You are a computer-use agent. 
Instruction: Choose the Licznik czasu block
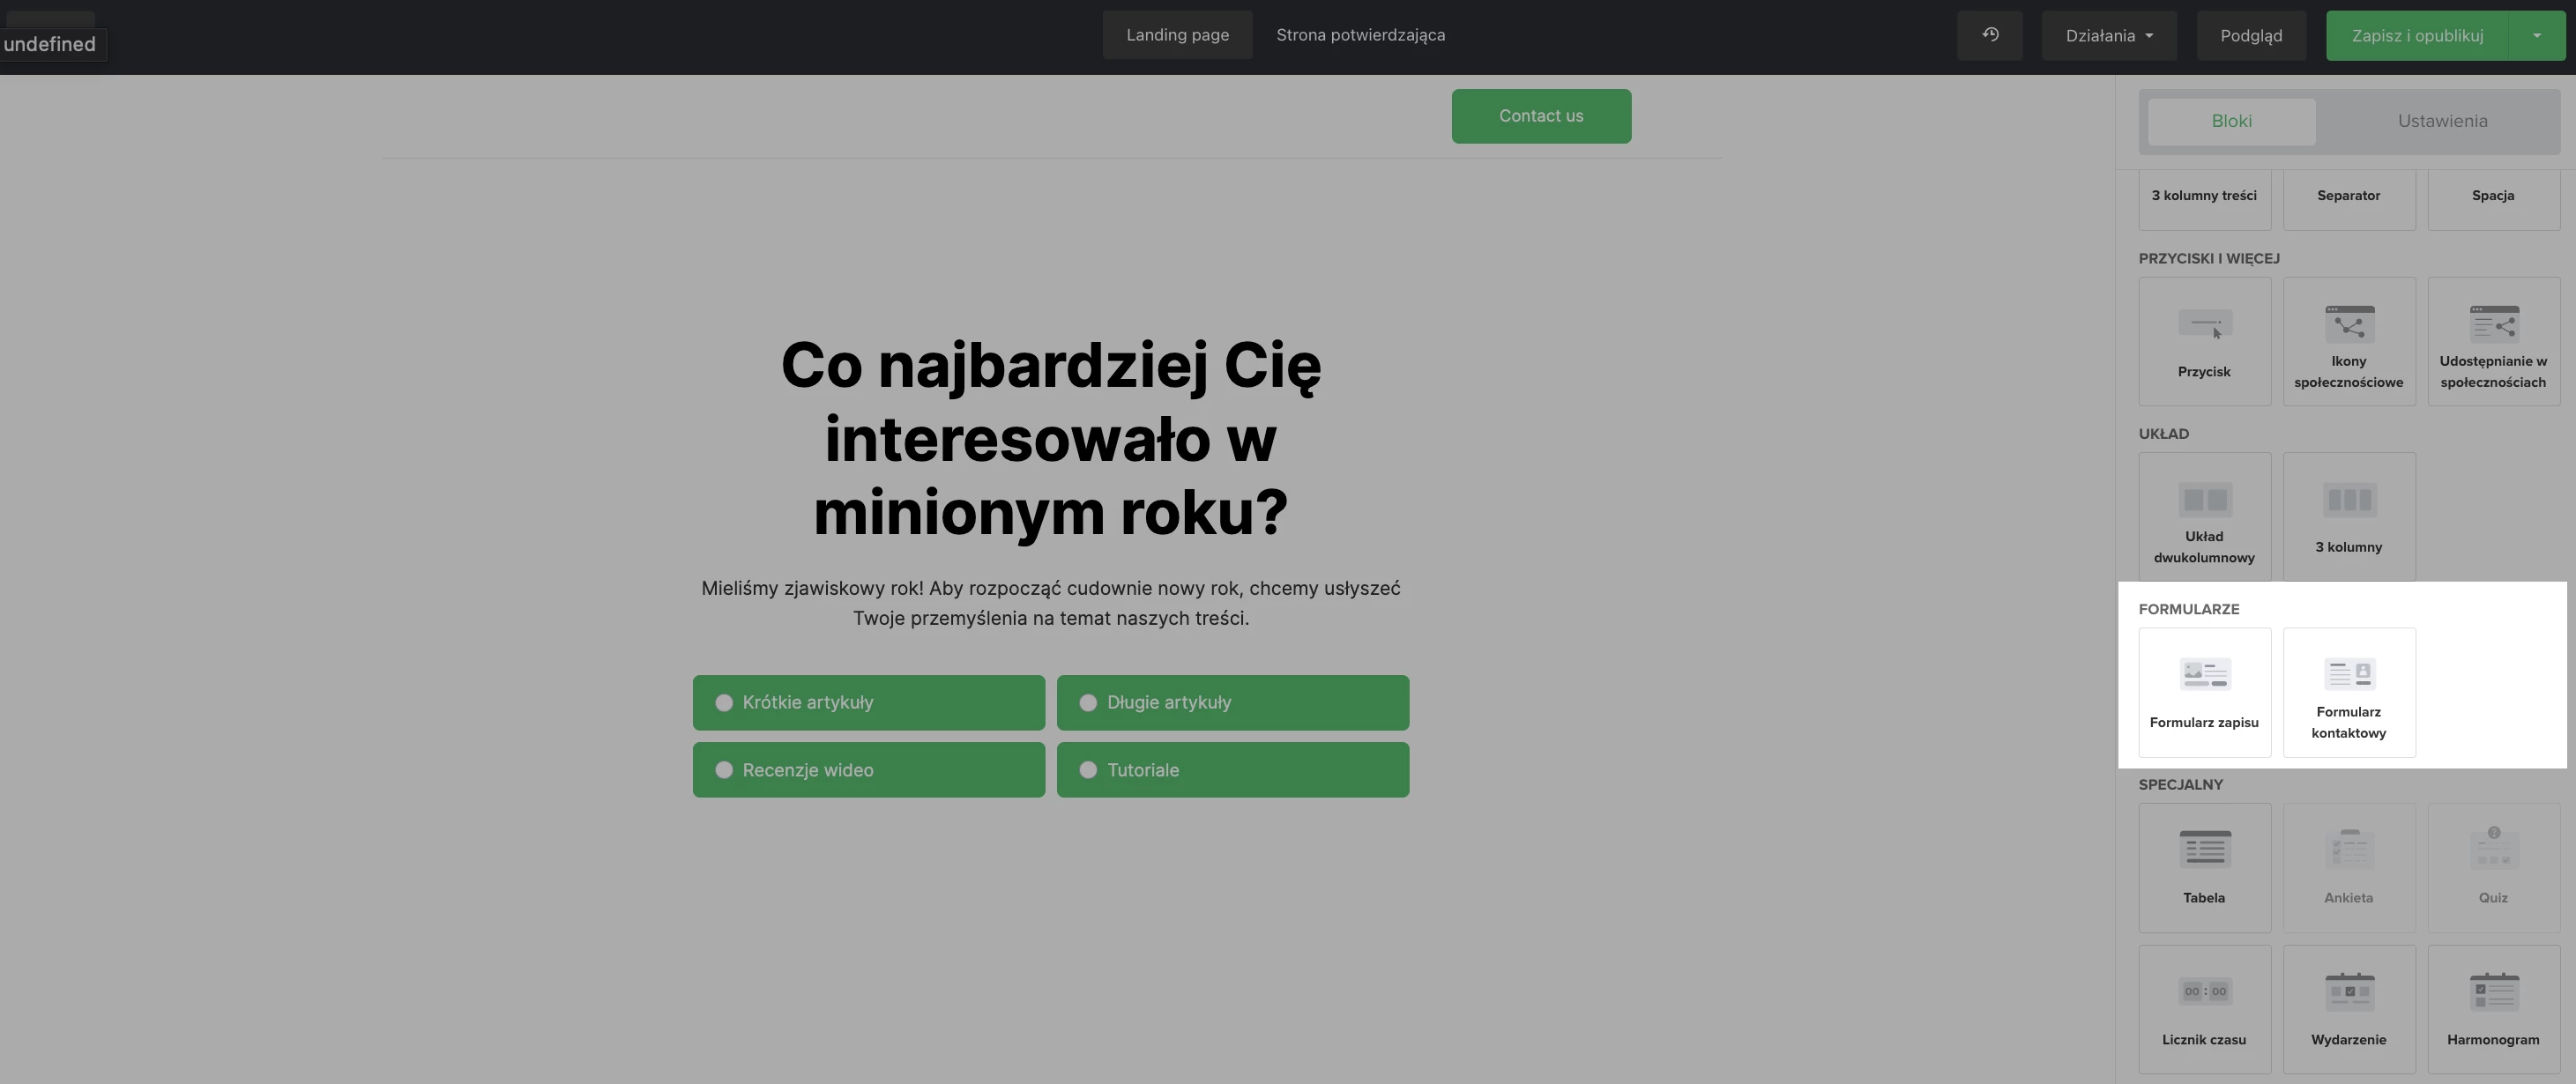click(x=2204, y=1008)
